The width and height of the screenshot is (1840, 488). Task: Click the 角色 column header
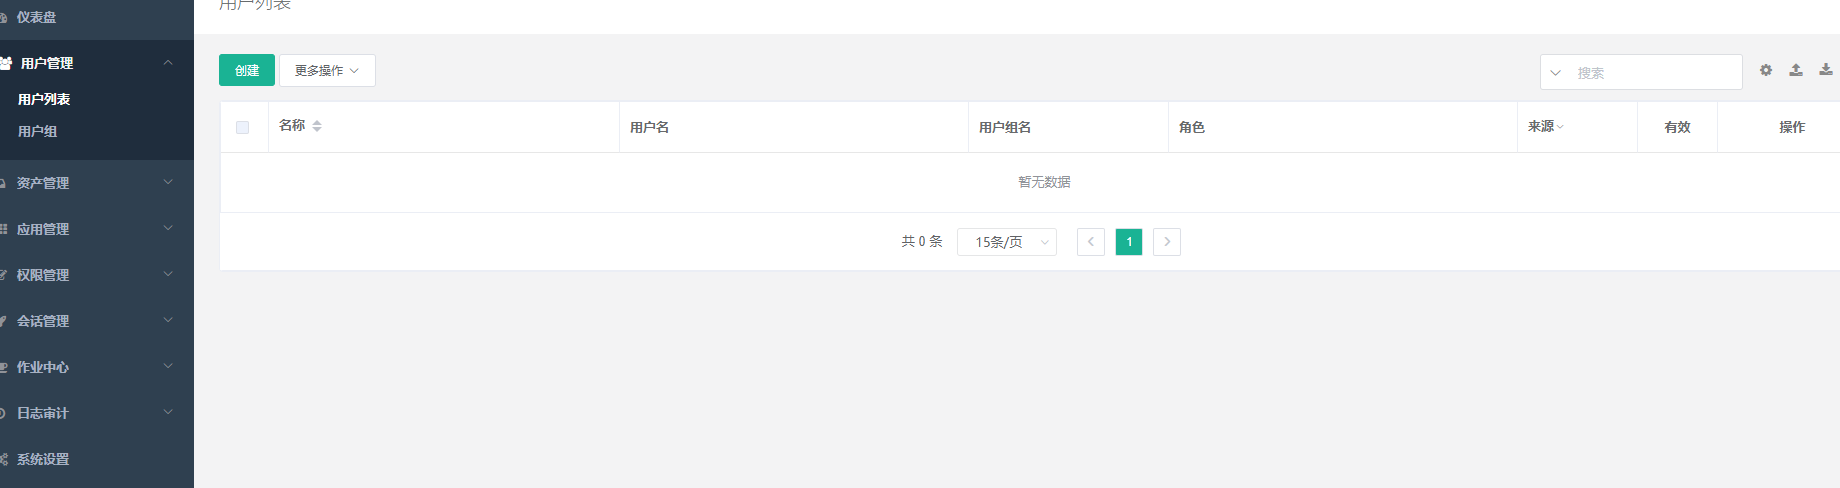tap(1192, 127)
